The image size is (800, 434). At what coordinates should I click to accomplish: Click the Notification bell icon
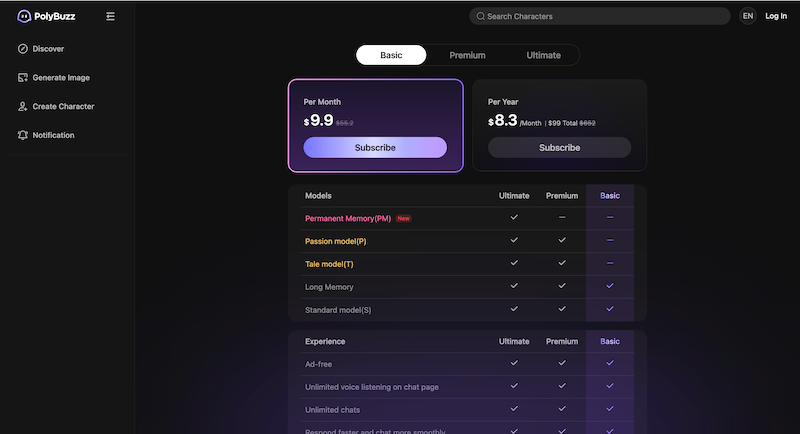pyautogui.click(x=22, y=135)
